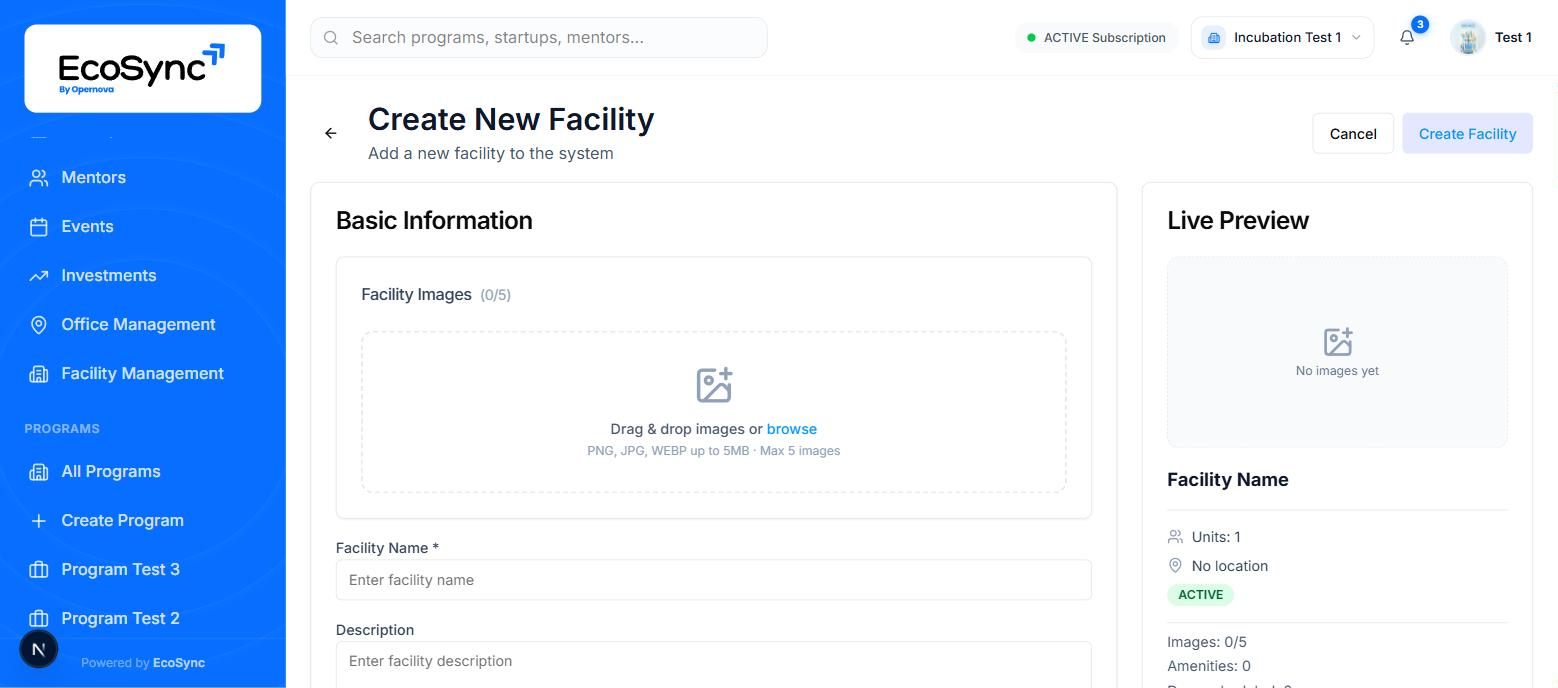The width and height of the screenshot is (1558, 688).
Task: Open the Incubation Test 1 dropdown
Action: (1282, 37)
